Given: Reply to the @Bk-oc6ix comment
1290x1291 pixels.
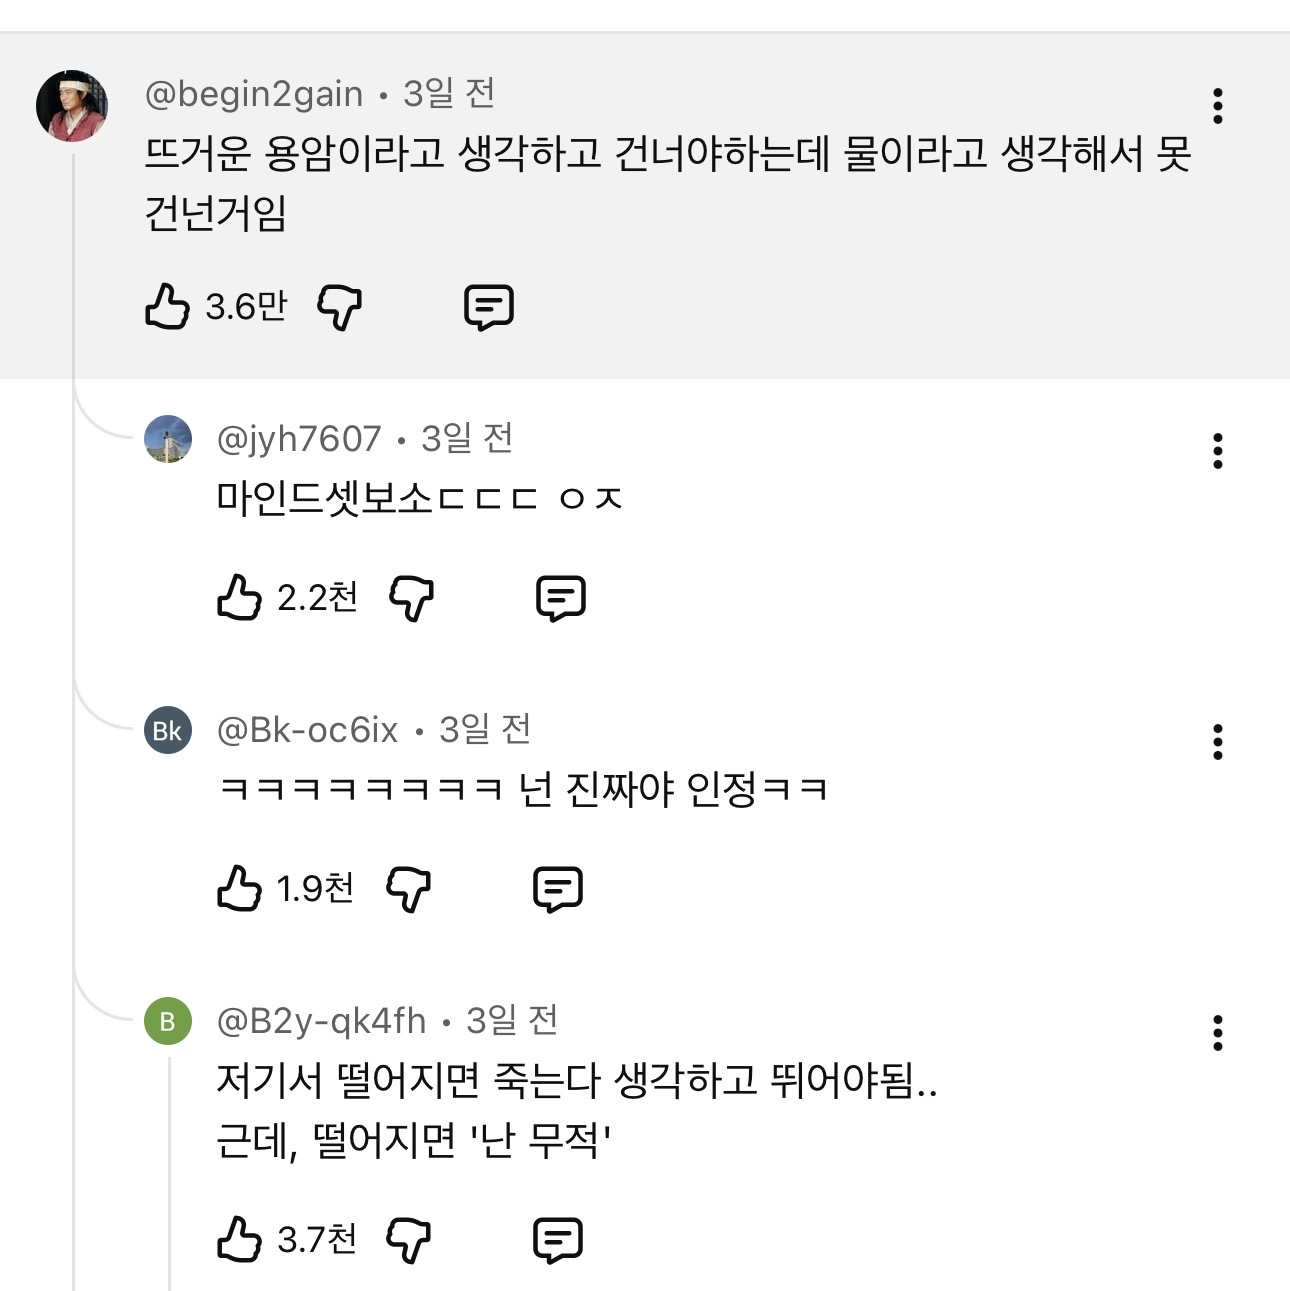Looking at the screenshot, I should [558, 889].
